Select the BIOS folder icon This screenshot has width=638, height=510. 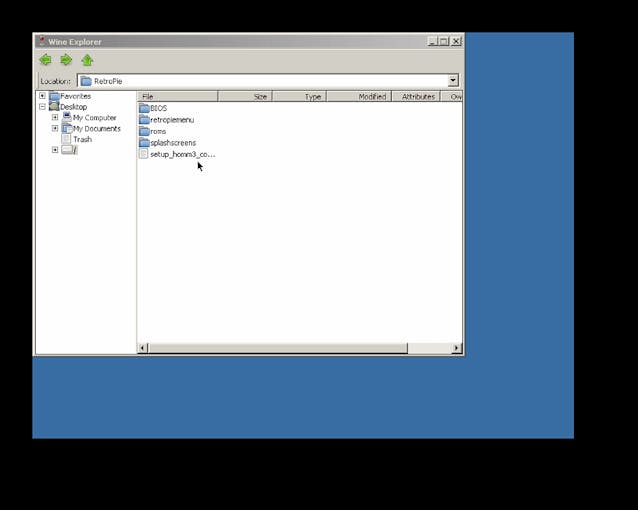point(144,108)
